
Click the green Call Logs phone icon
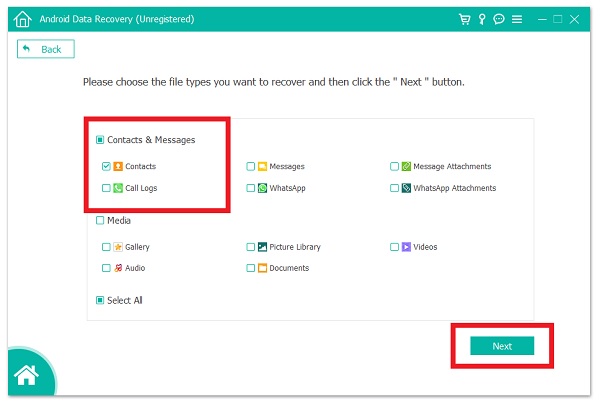pos(118,188)
